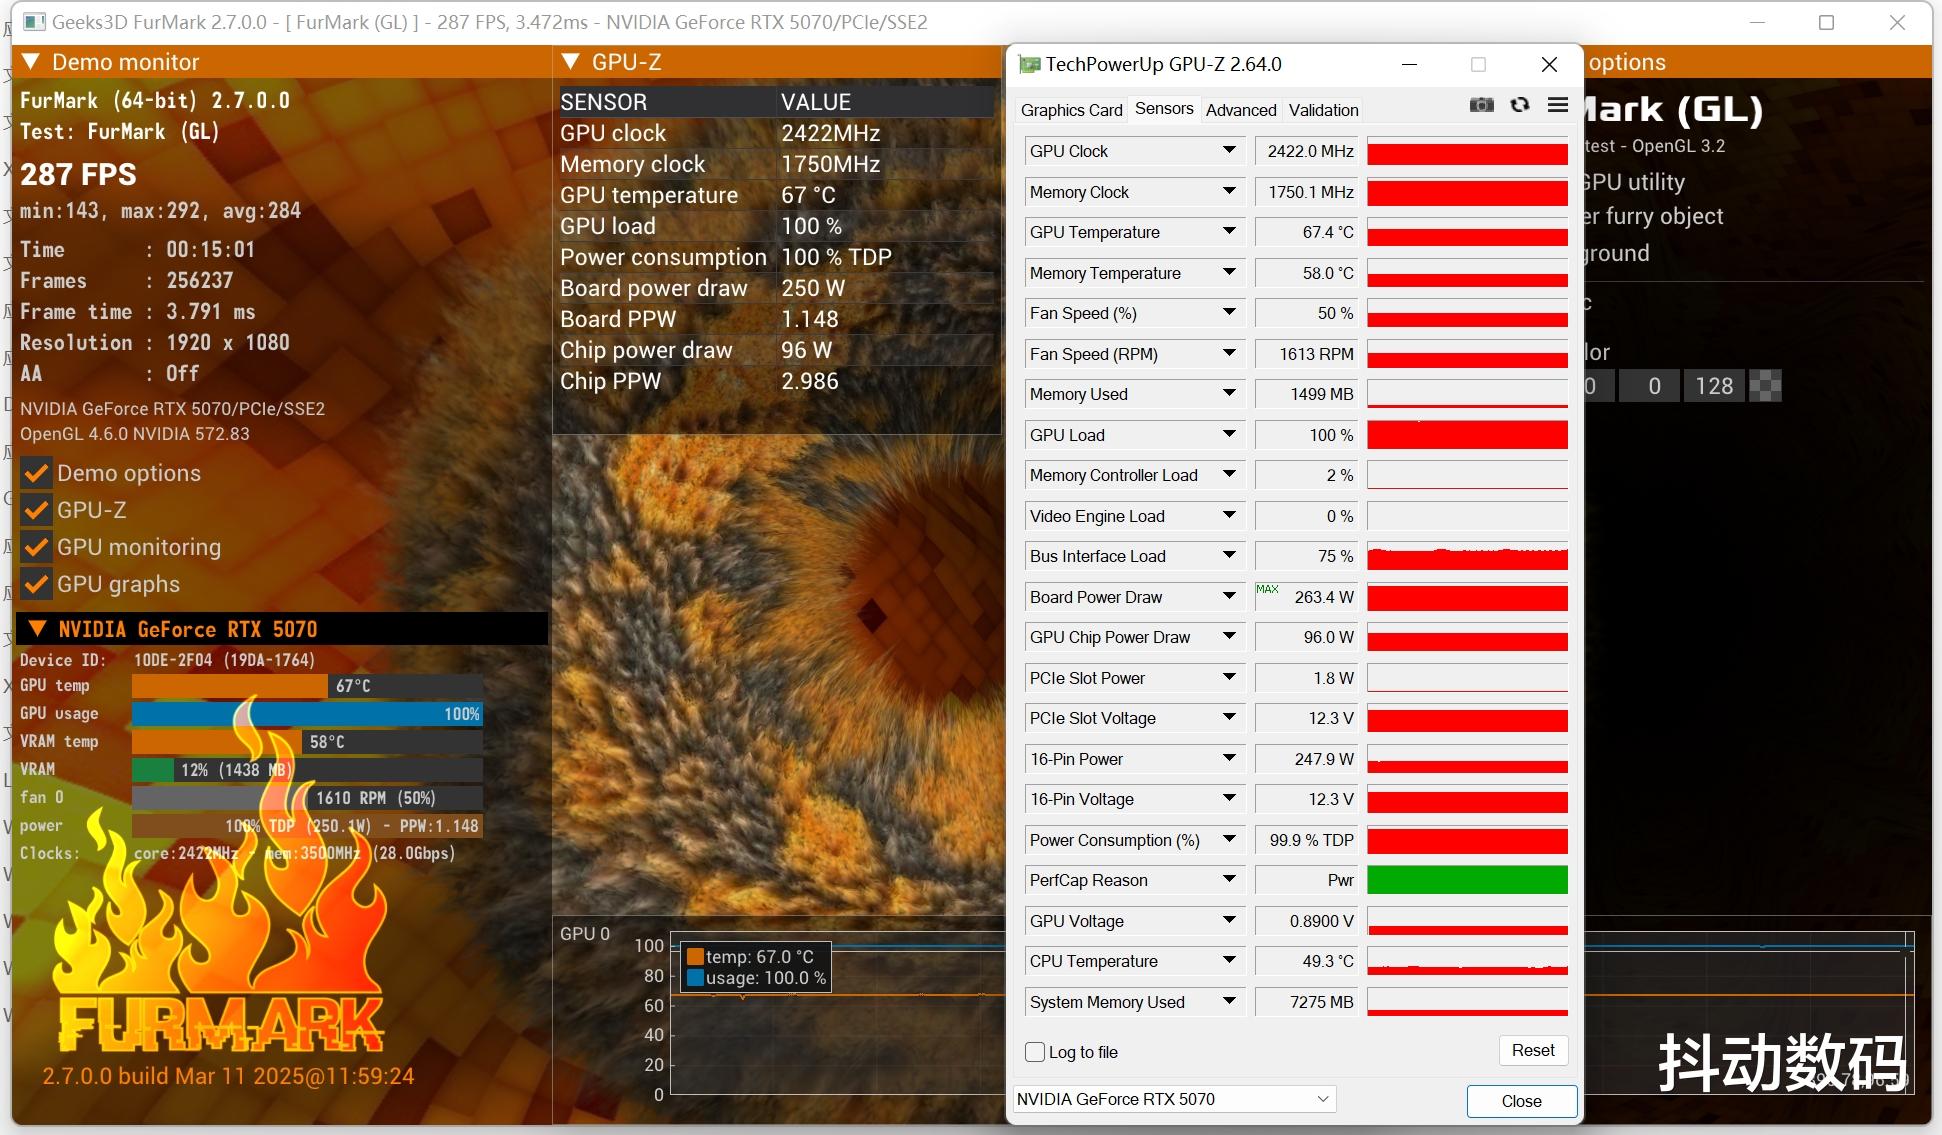Image resolution: width=1942 pixels, height=1135 pixels.
Task: Enable the Log to file checkbox
Action: (1035, 1052)
